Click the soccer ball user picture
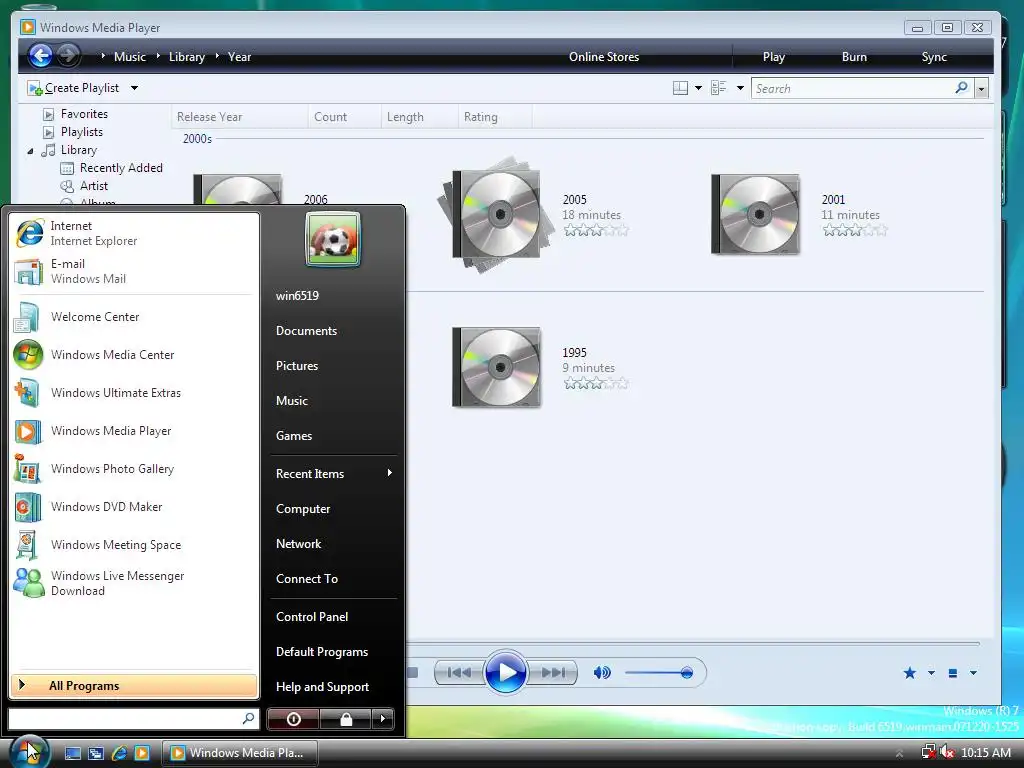Viewport: 1024px width, 768px height. click(x=332, y=239)
